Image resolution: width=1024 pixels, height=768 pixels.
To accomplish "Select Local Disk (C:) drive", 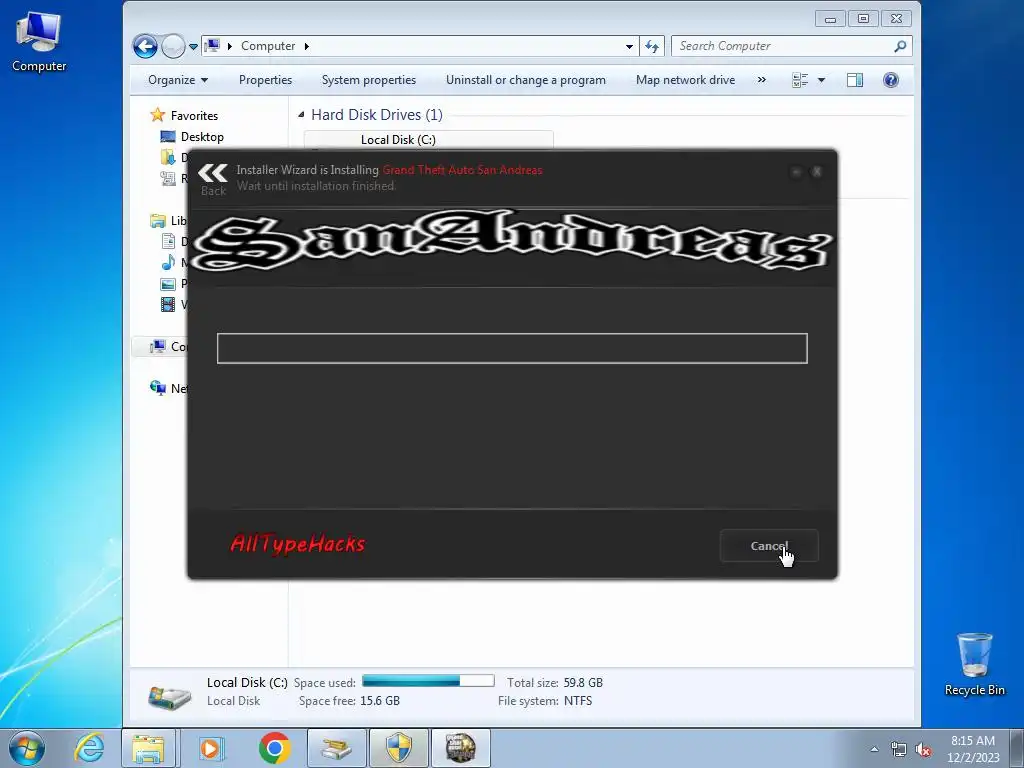I will point(398,140).
